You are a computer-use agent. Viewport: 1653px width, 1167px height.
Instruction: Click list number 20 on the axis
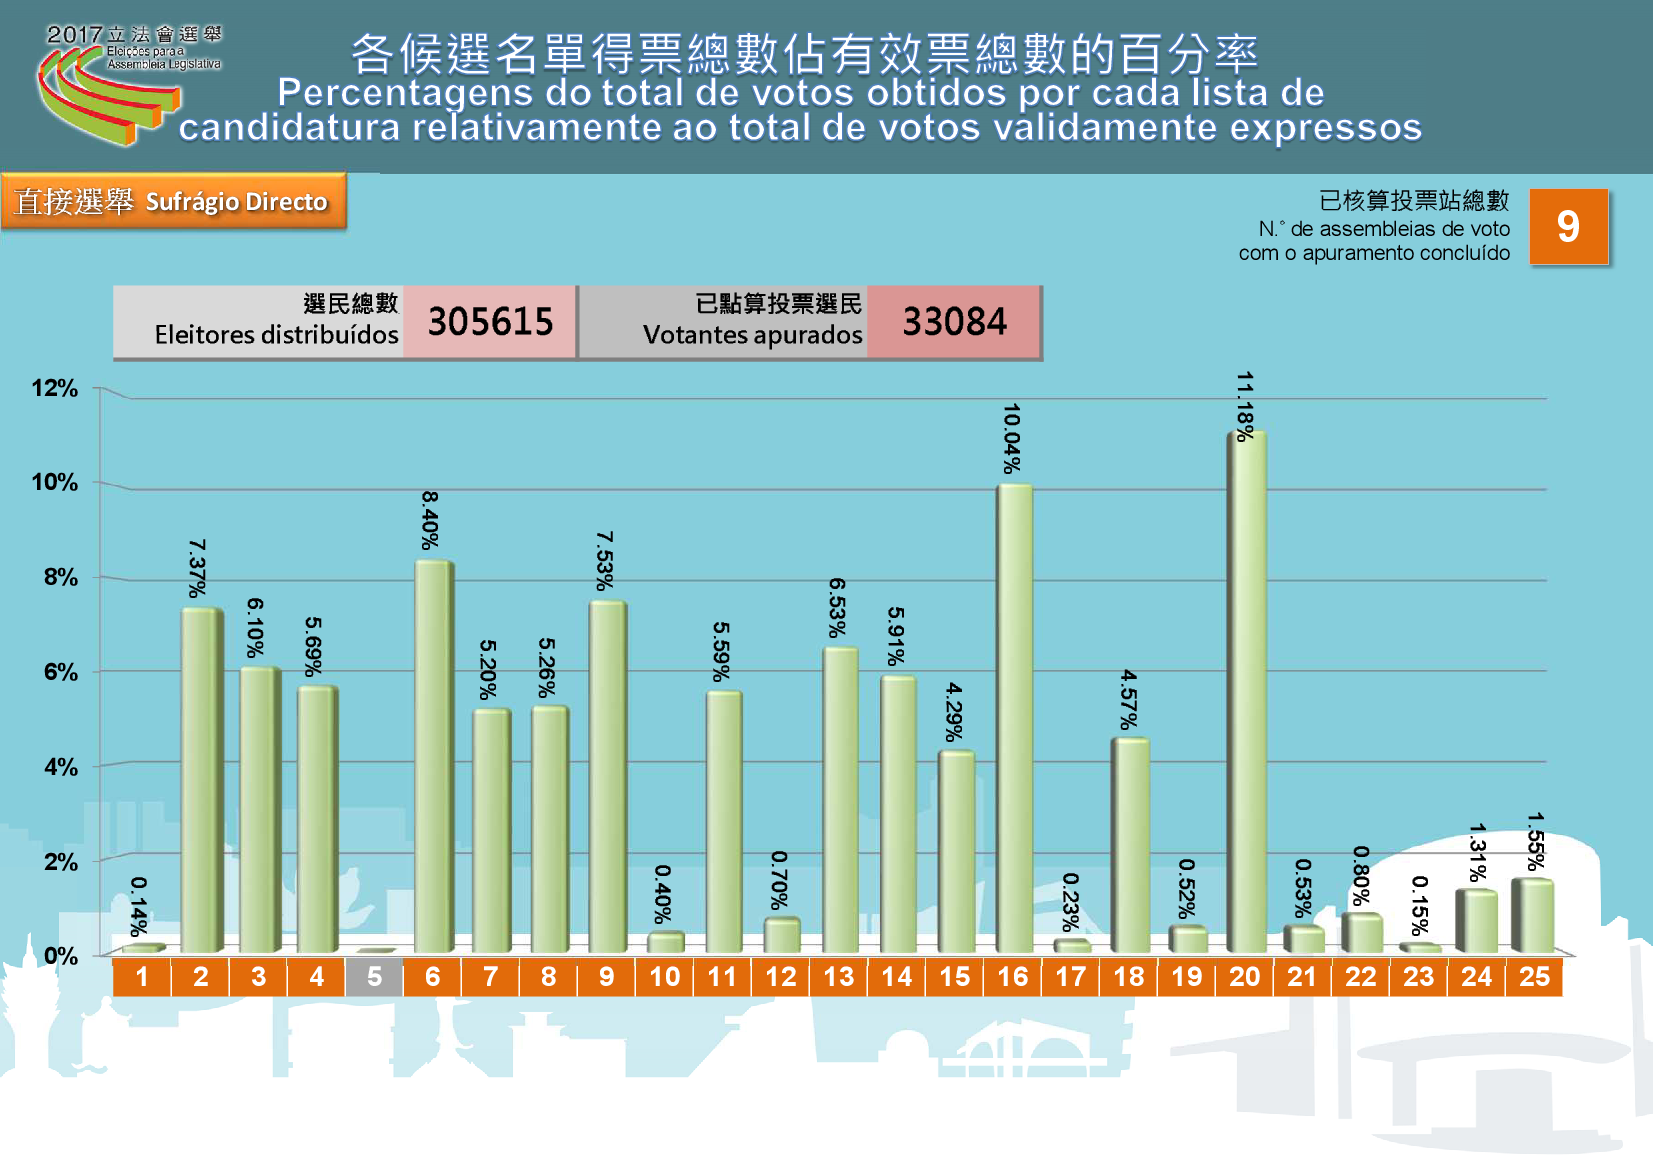click(x=1244, y=977)
